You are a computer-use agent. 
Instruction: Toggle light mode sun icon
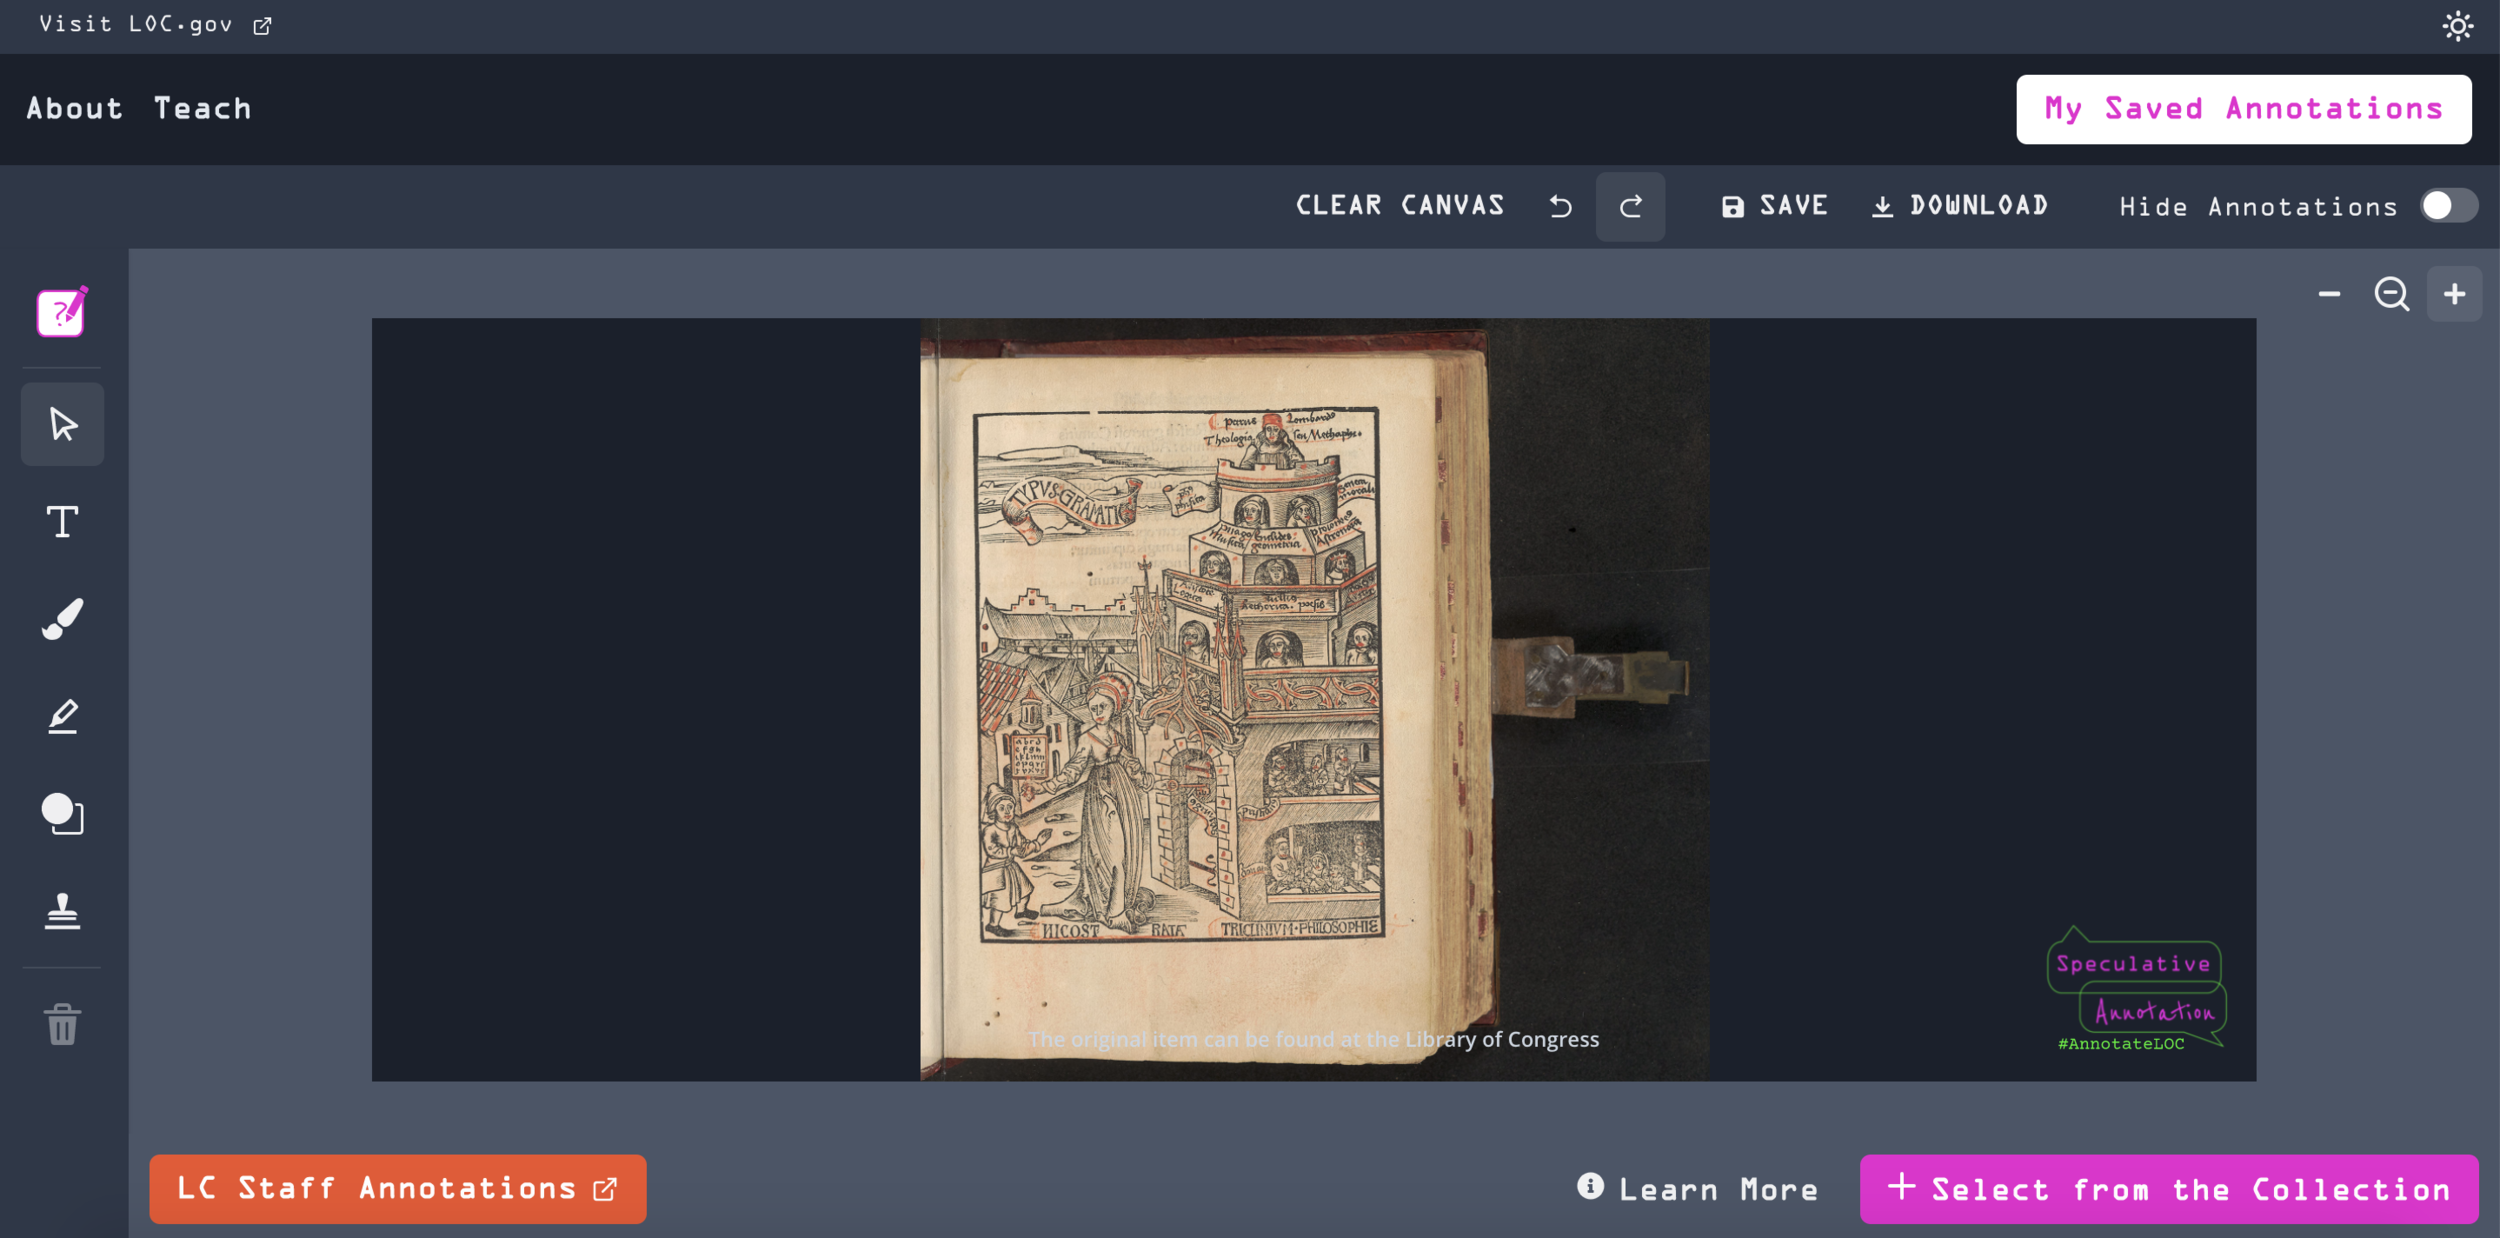tap(2458, 26)
